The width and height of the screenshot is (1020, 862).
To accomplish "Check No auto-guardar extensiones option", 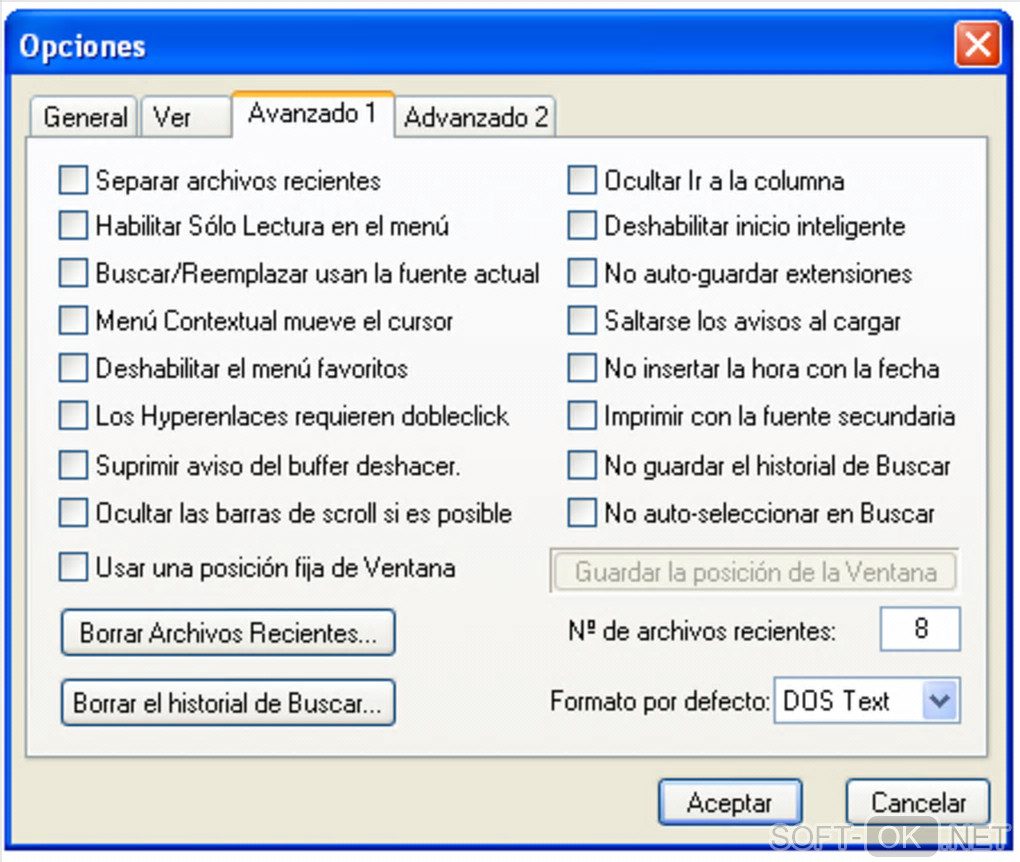I will pos(582,273).
